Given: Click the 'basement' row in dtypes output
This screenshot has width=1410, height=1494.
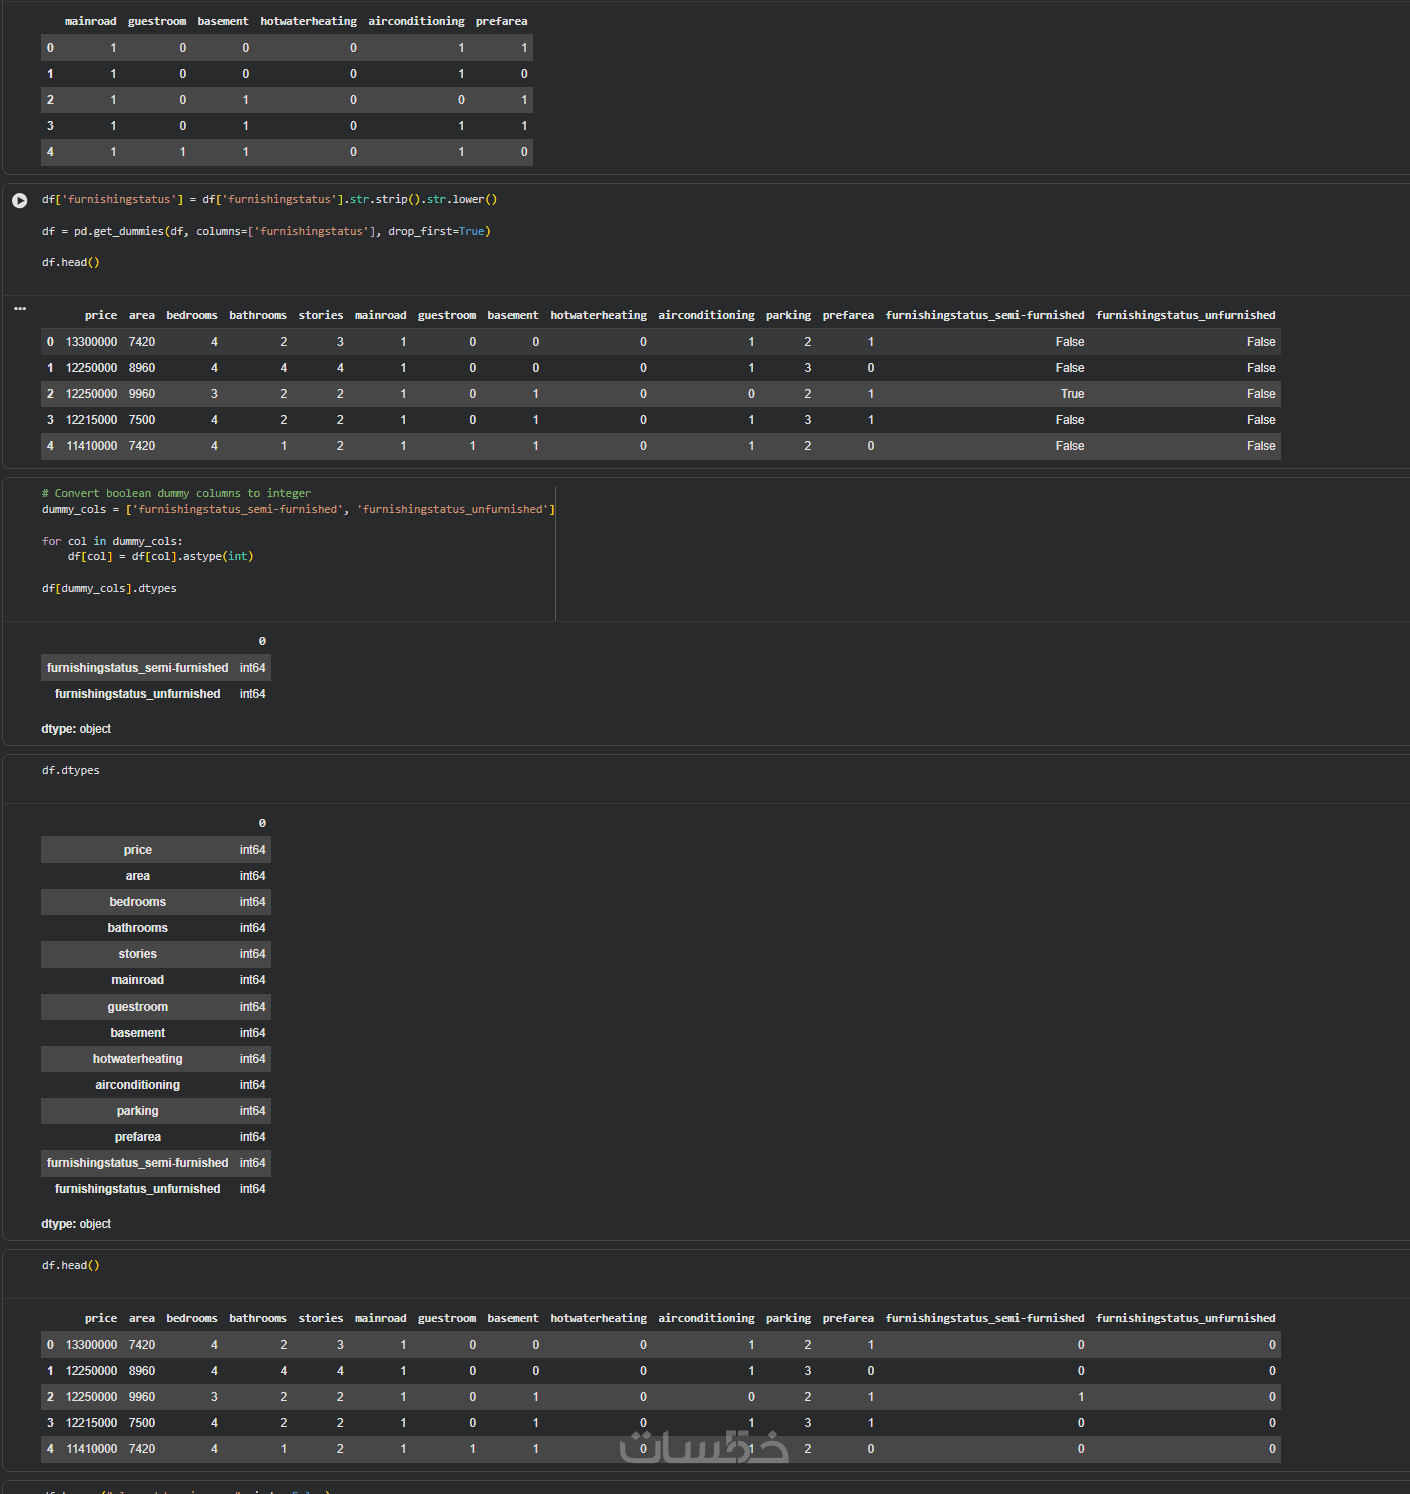Looking at the screenshot, I should pos(138,1033).
